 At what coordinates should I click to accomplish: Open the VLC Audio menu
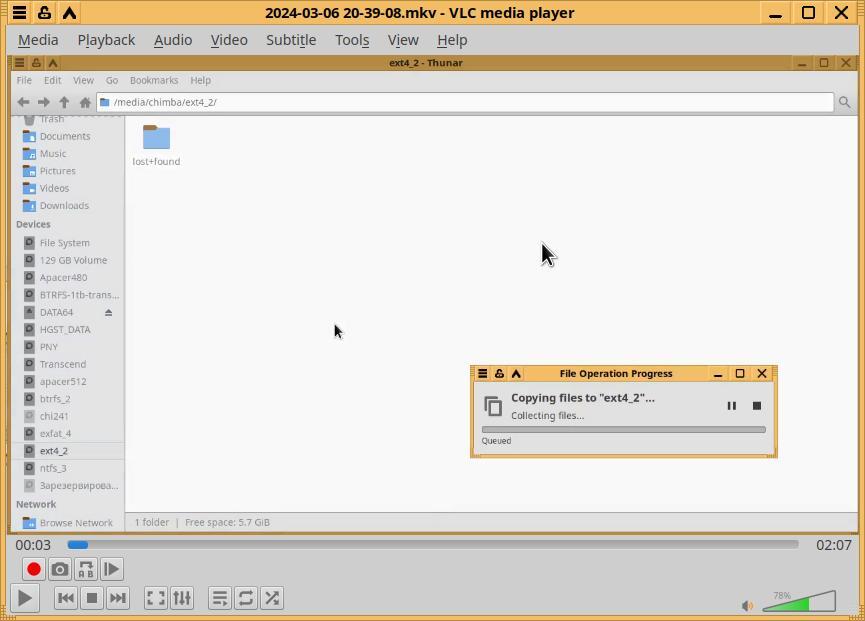173,40
